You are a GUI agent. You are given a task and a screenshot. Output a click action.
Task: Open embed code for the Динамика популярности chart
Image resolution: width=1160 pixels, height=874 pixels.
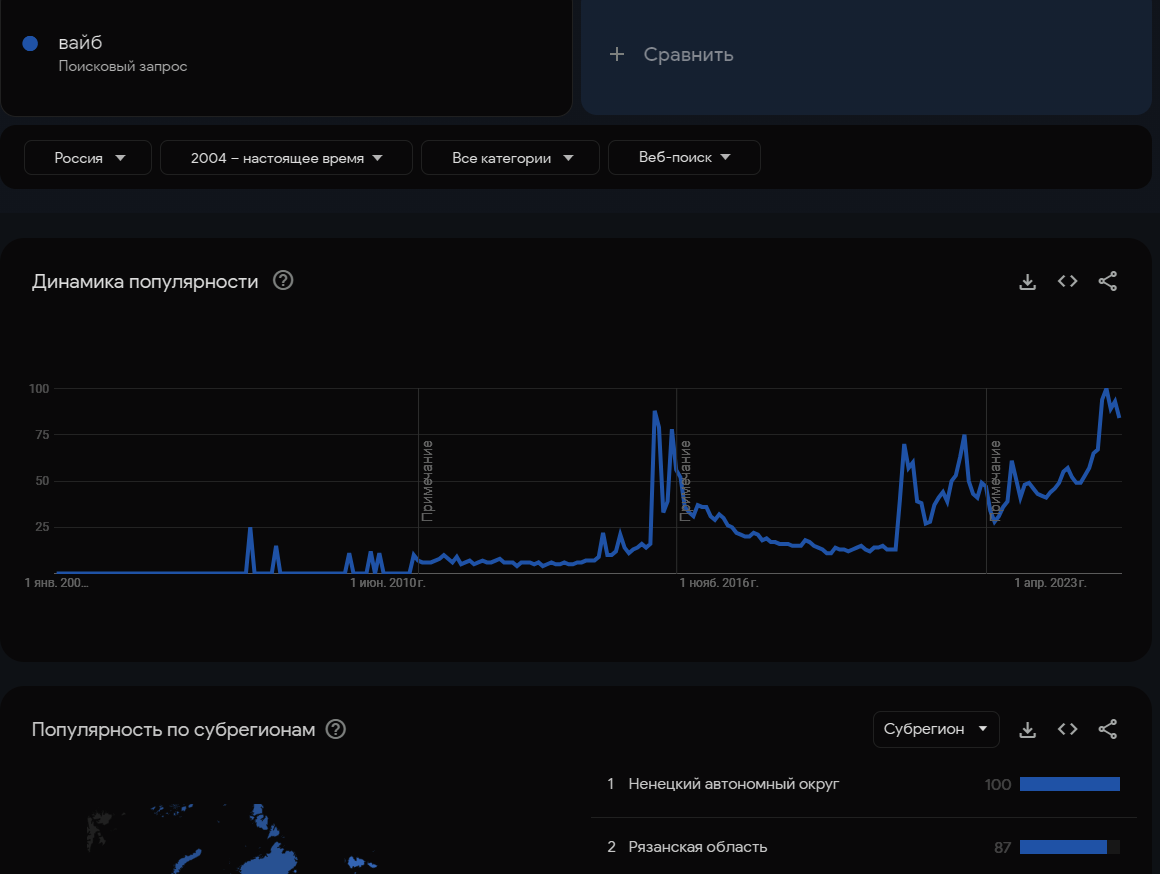coord(1067,281)
